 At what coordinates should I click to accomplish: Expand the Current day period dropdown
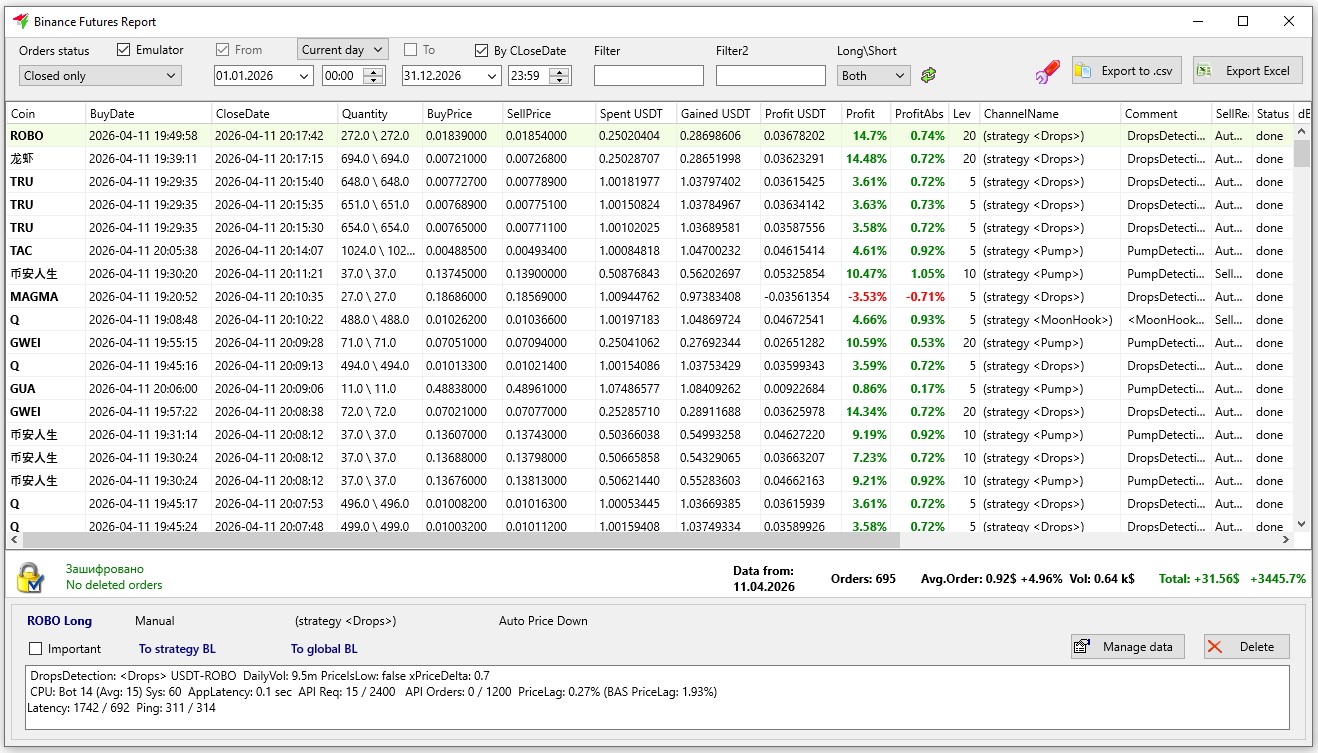point(342,50)
